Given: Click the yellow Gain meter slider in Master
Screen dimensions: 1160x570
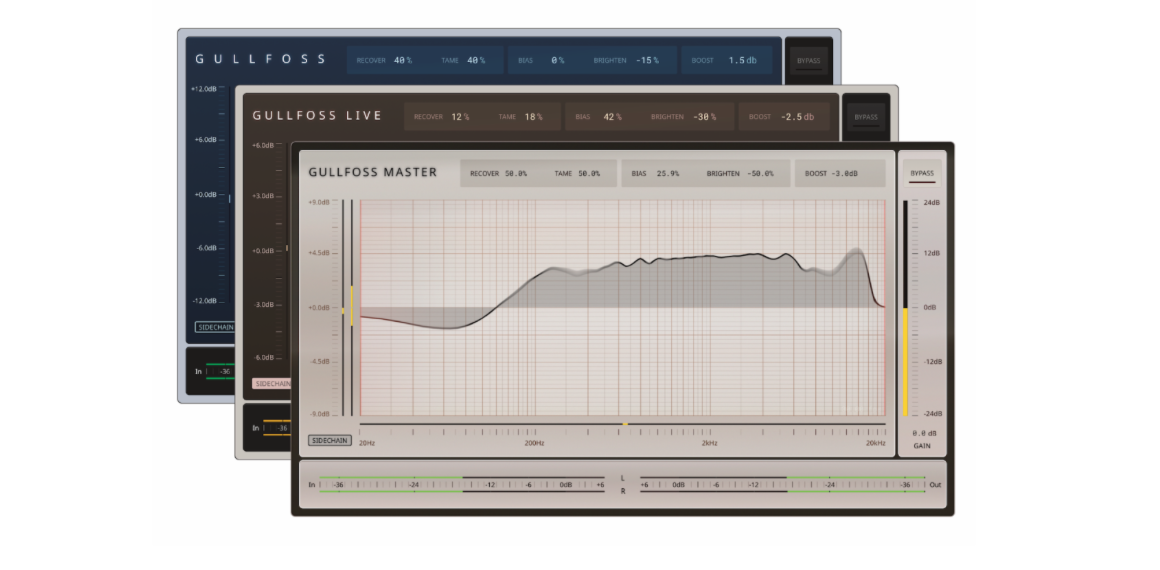Looking at the screenshot, I should point(906,360).
